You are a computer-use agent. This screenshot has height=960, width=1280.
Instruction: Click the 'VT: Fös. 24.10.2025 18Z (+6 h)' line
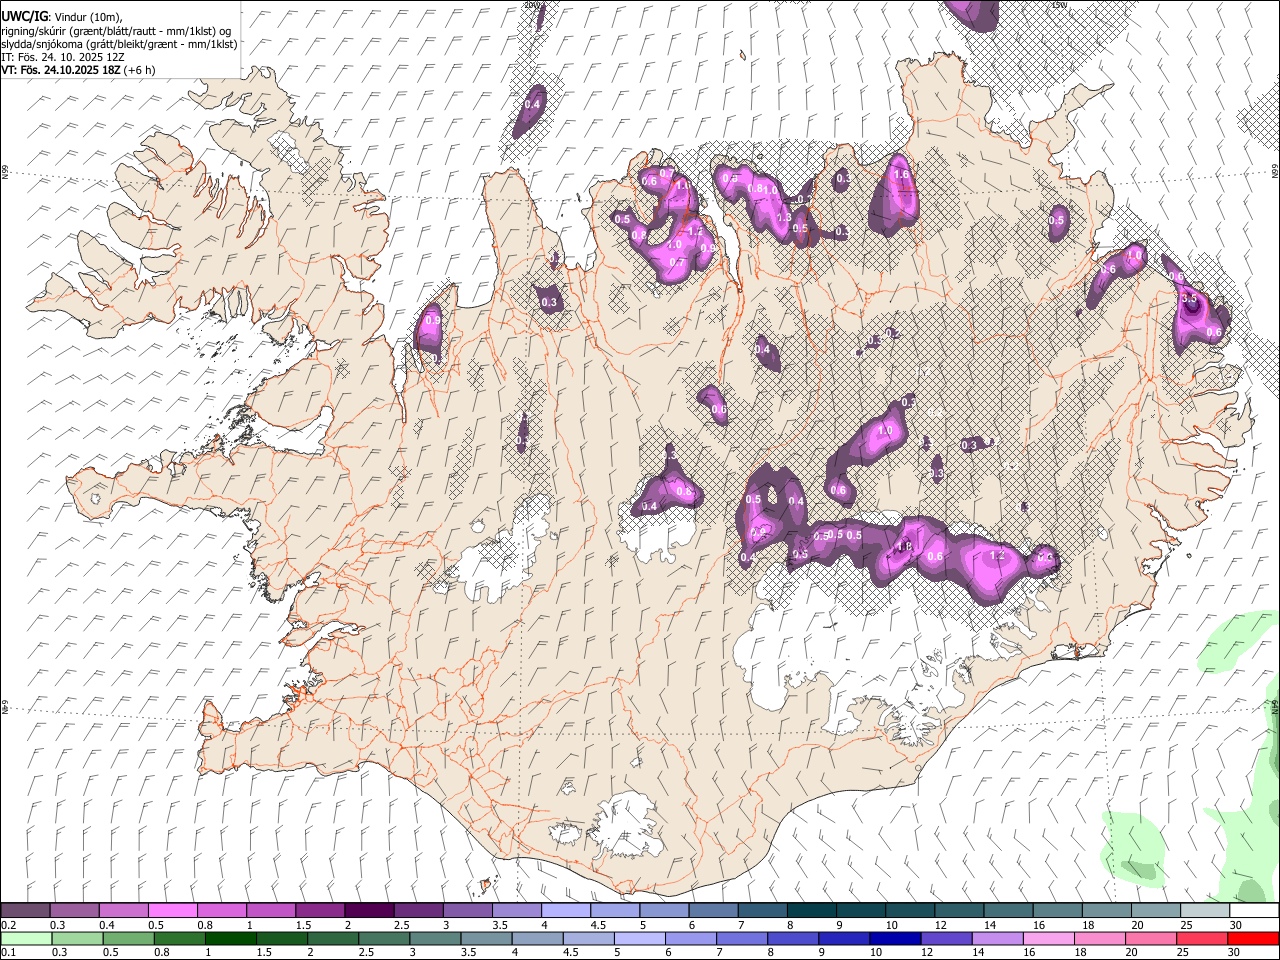78,70
